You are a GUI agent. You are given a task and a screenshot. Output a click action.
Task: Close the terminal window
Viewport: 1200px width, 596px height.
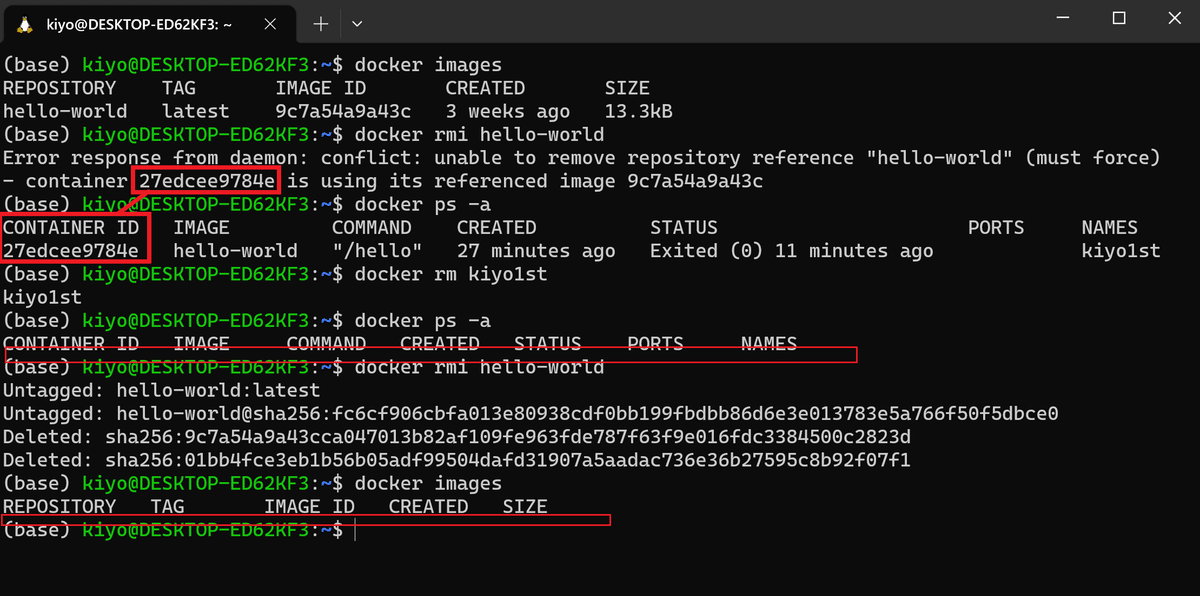coord(1175,18)
